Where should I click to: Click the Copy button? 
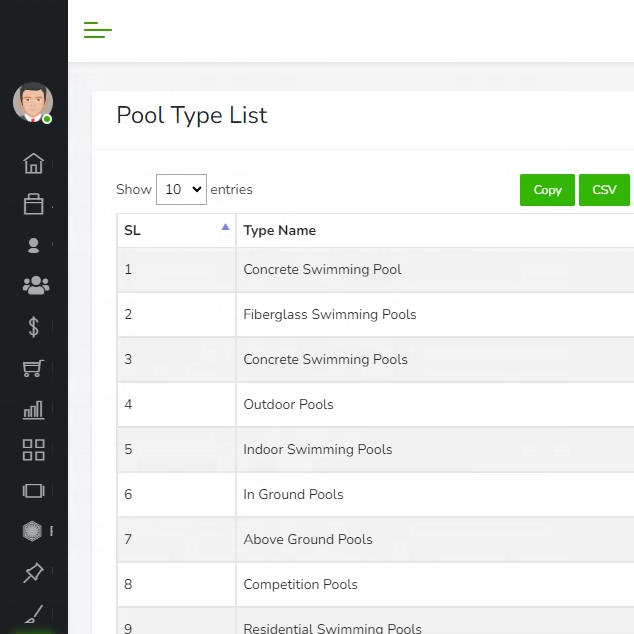(547, 190)
